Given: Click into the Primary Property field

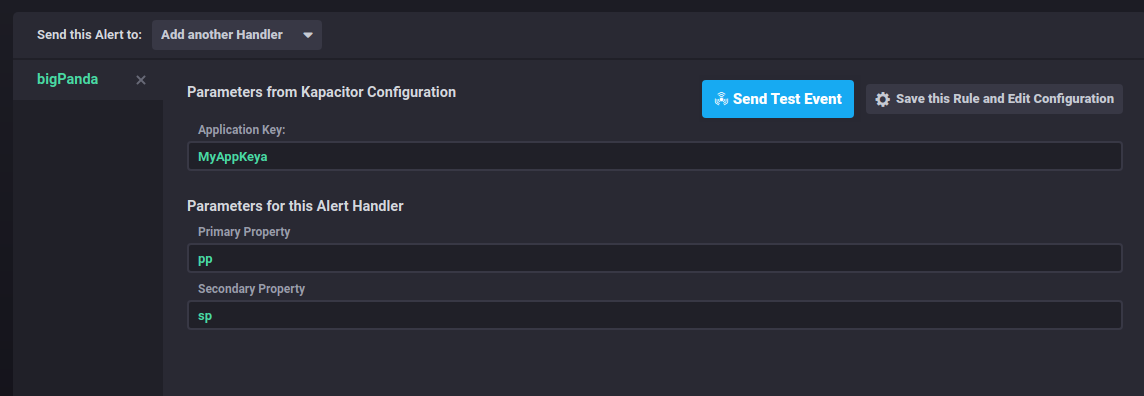Looking at the screenshot, I should [x=654, y=258].
